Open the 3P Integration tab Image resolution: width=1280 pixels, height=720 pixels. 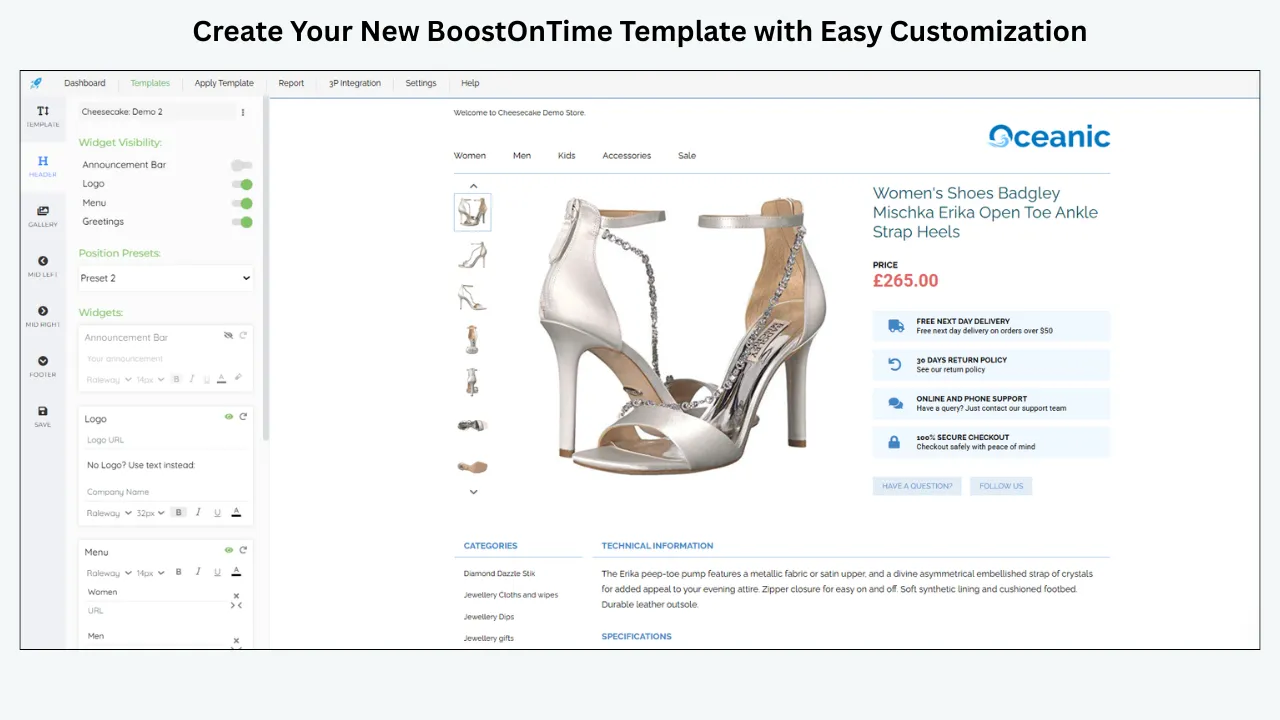355,83
